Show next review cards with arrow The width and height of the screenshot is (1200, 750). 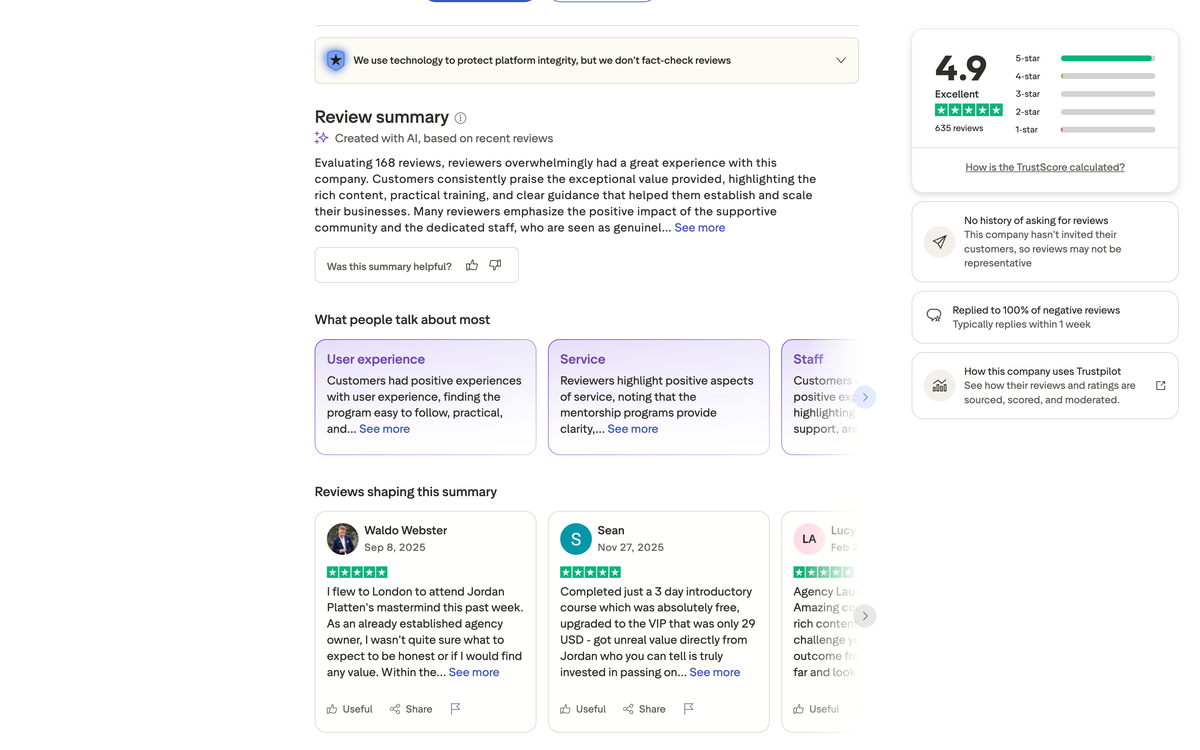pos(865,616)
